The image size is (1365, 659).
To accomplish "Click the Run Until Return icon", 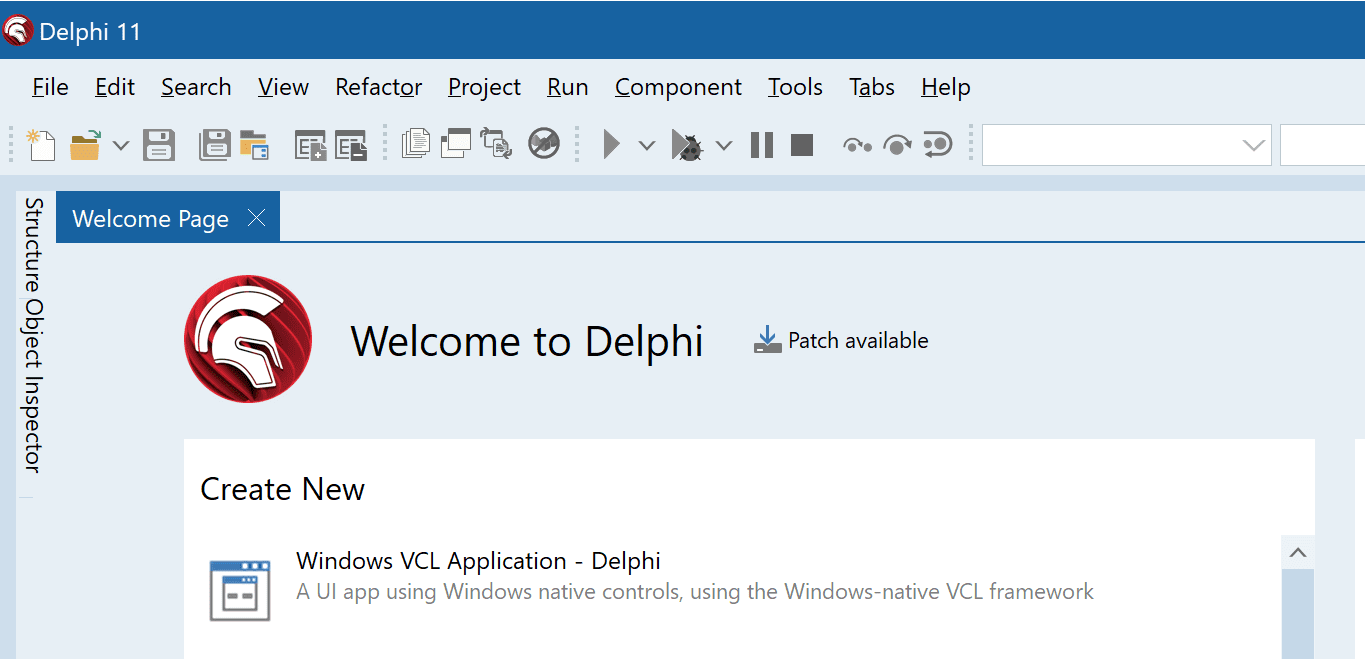I will pos(937,145).
